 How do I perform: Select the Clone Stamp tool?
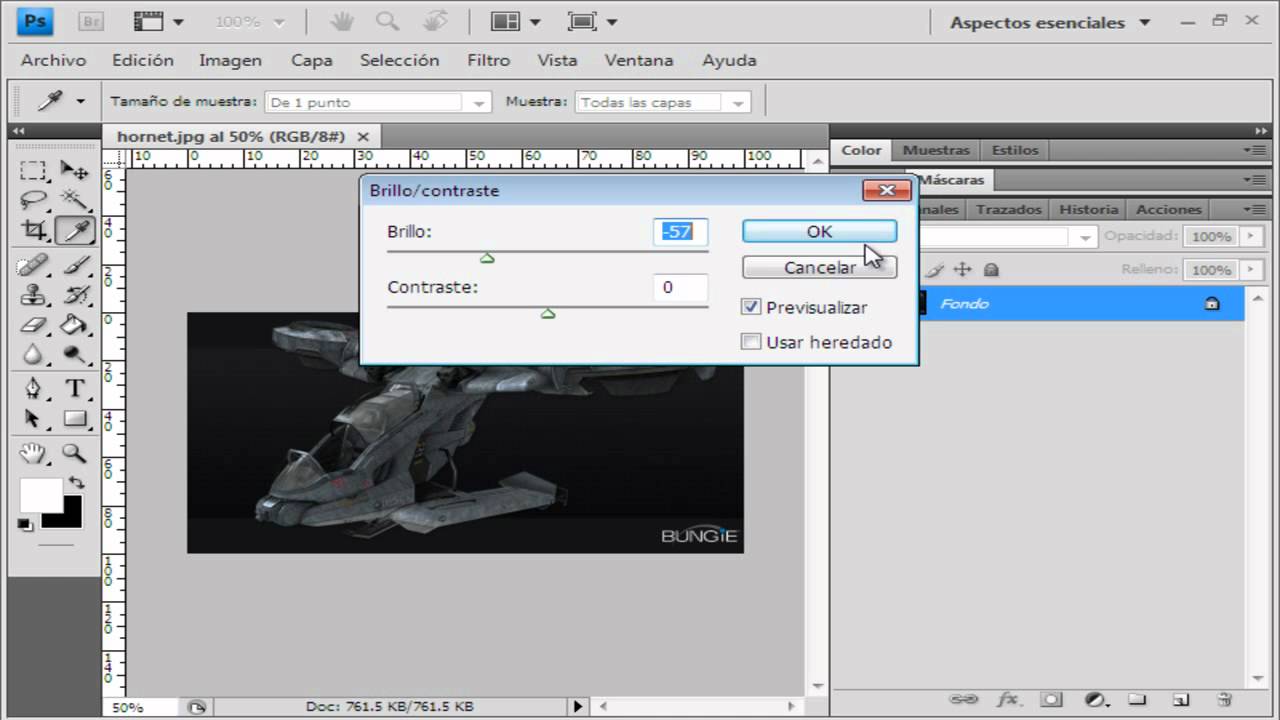(x=33, y=295)
